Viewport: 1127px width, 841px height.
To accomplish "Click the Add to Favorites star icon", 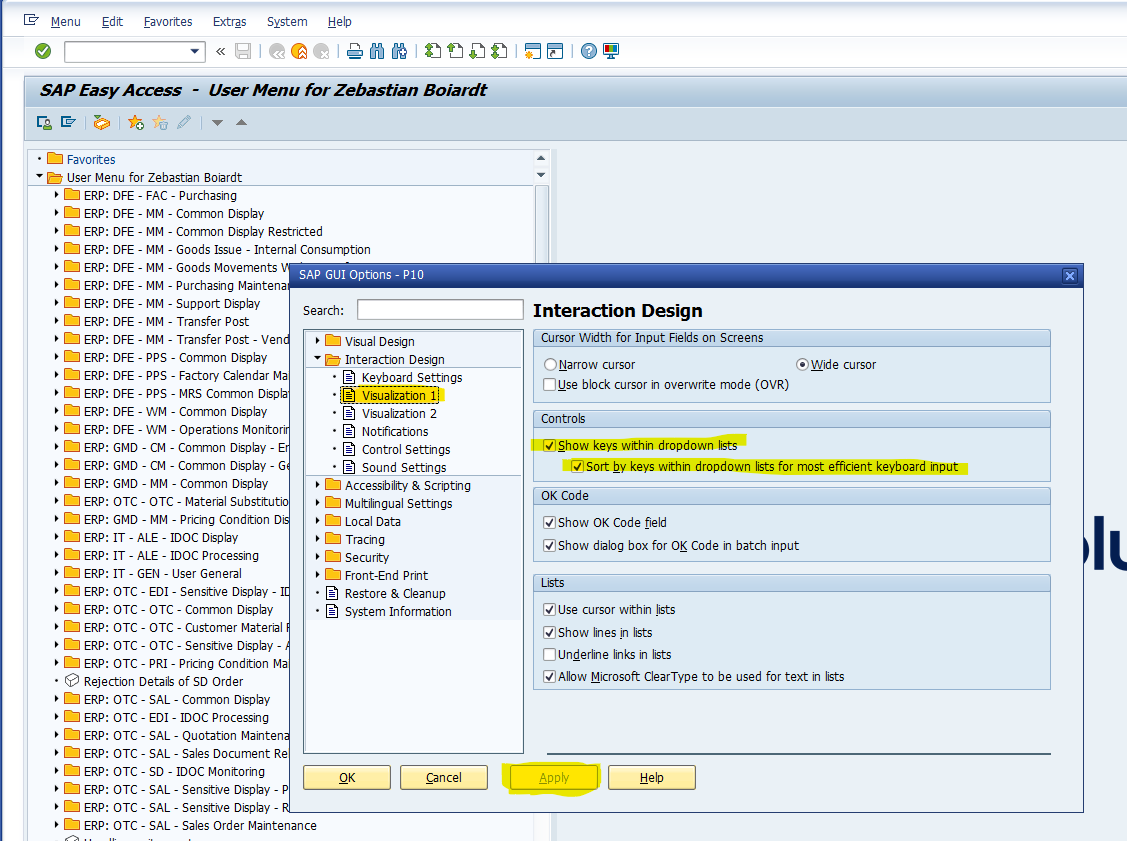I will pos(135,123).
